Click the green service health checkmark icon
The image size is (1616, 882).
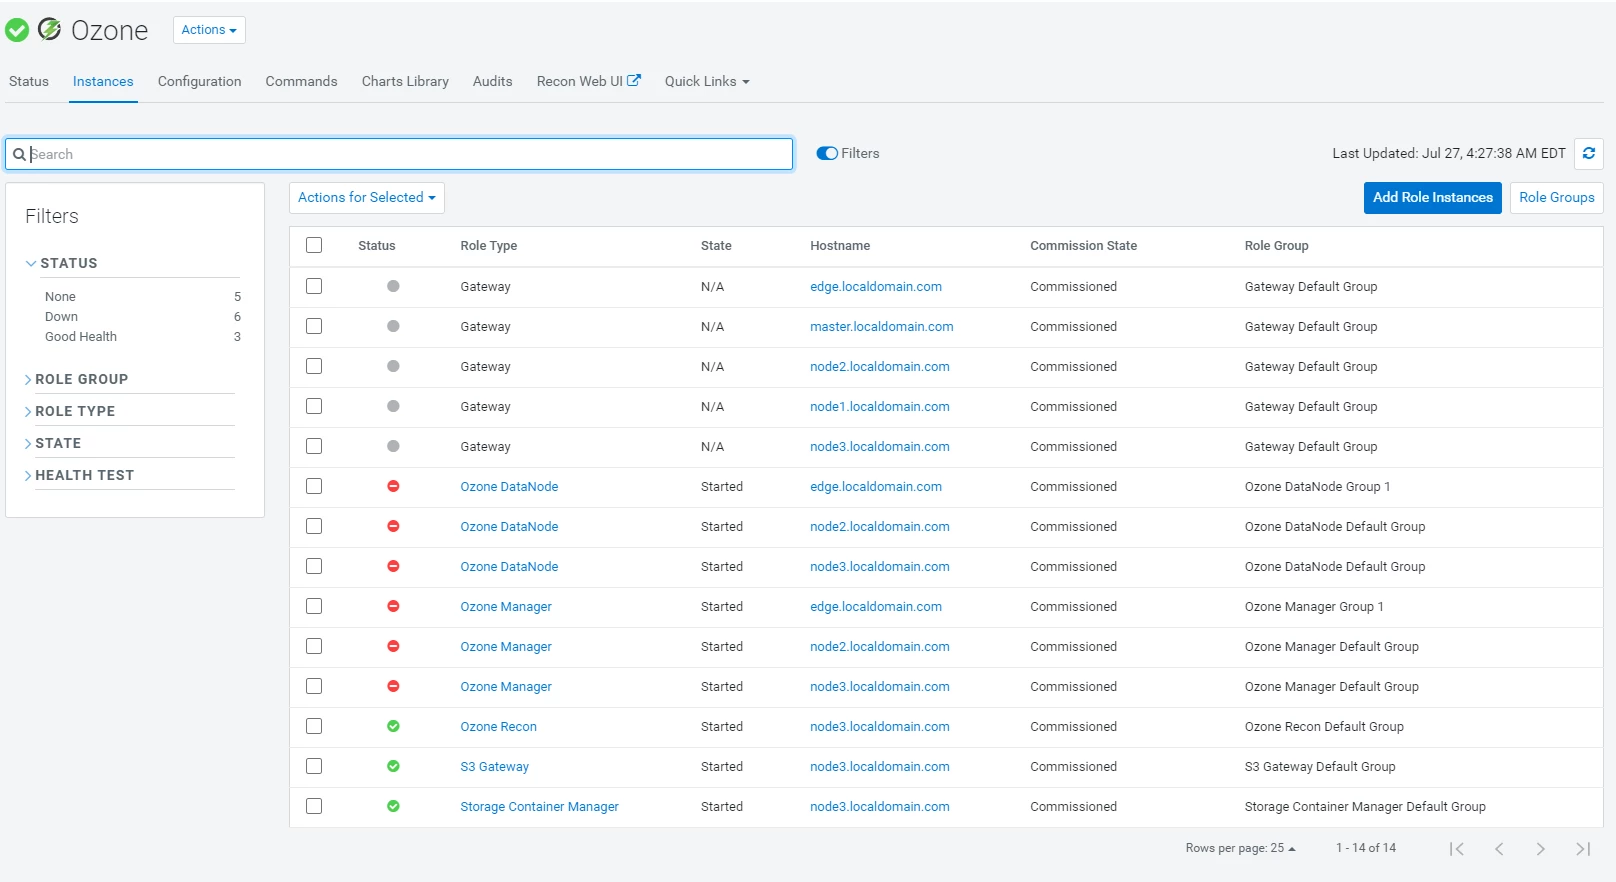[17, 30]
